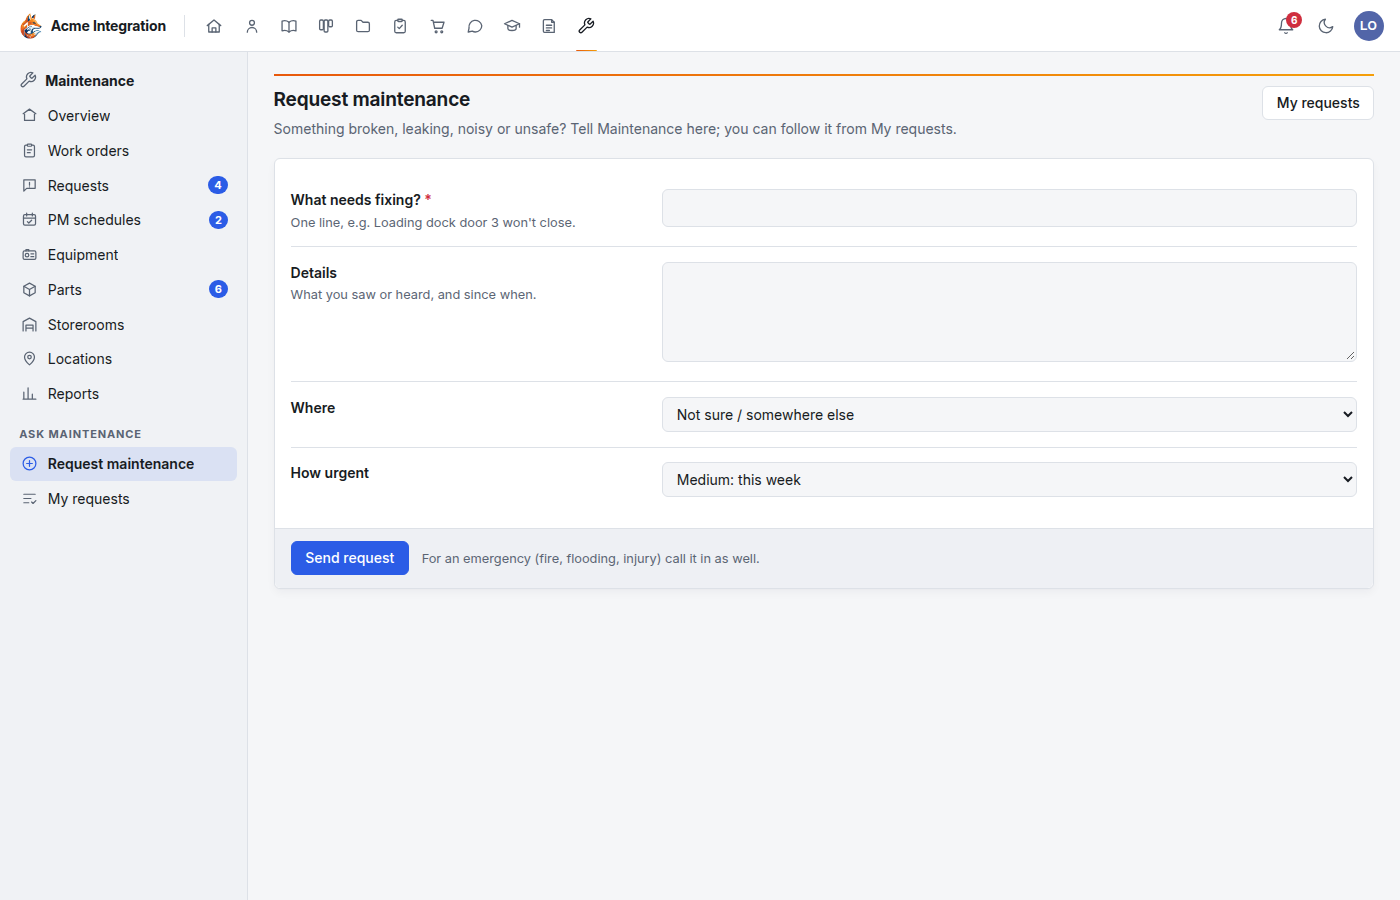1400x900 pixels.
Task: Open the chat bubble icon in top navigation
Action: pyautogui.click(x=475, y=26)
